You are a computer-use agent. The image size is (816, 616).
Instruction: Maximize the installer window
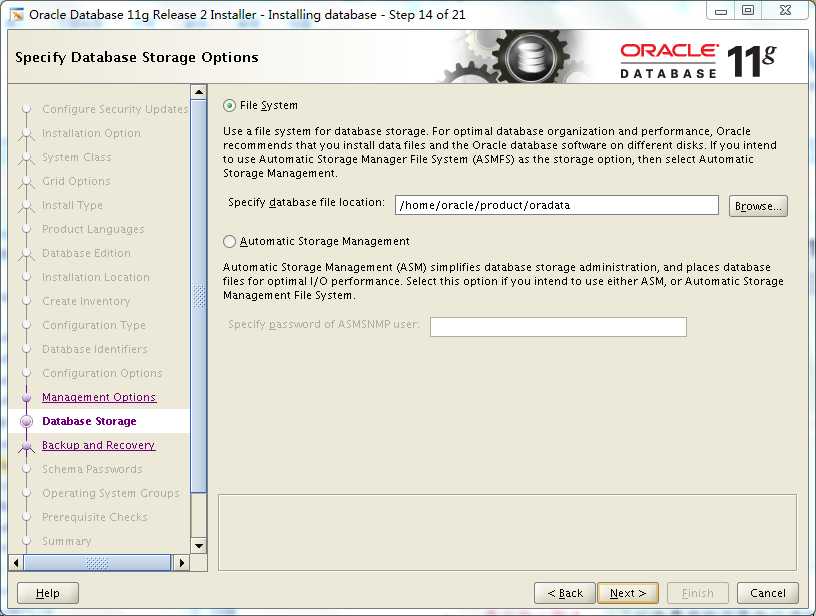click(748, 11)
